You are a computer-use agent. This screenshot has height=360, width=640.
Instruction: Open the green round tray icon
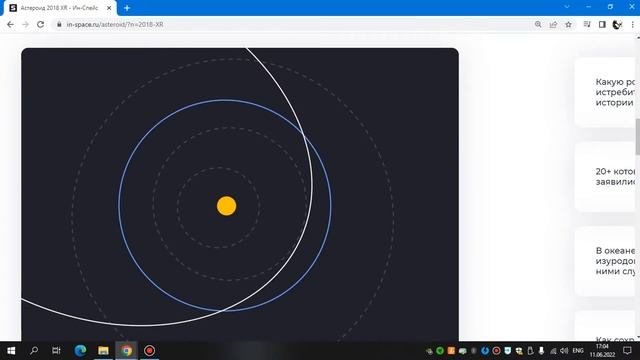click(440, 351)
